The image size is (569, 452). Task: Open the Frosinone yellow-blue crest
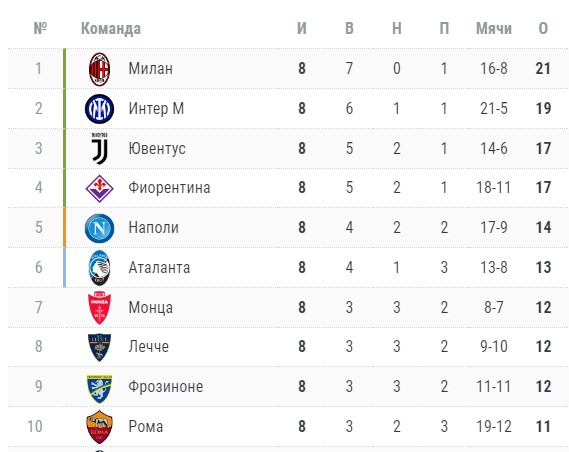point(99,389)
